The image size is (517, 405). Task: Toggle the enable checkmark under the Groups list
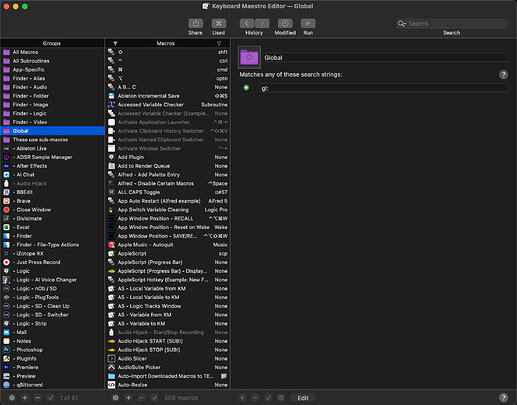[x=51, y=398]
